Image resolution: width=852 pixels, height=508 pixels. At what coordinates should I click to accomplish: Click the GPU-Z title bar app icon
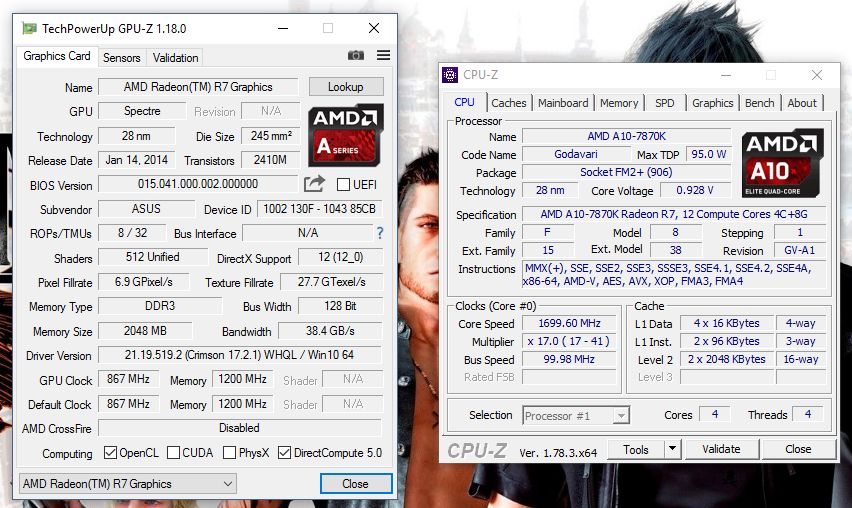point(29,28)
